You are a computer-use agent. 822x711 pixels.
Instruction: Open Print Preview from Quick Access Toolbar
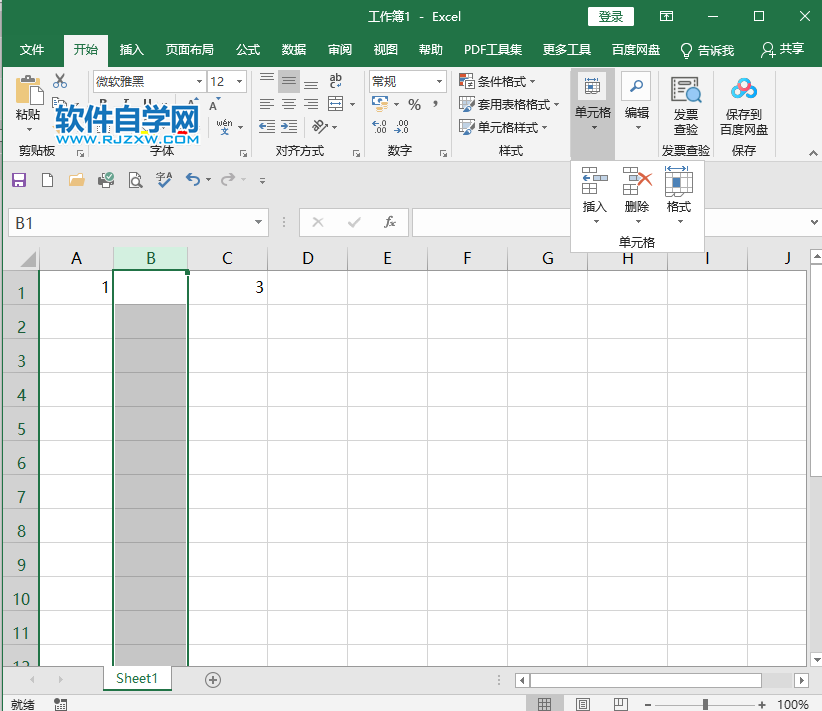134,180
